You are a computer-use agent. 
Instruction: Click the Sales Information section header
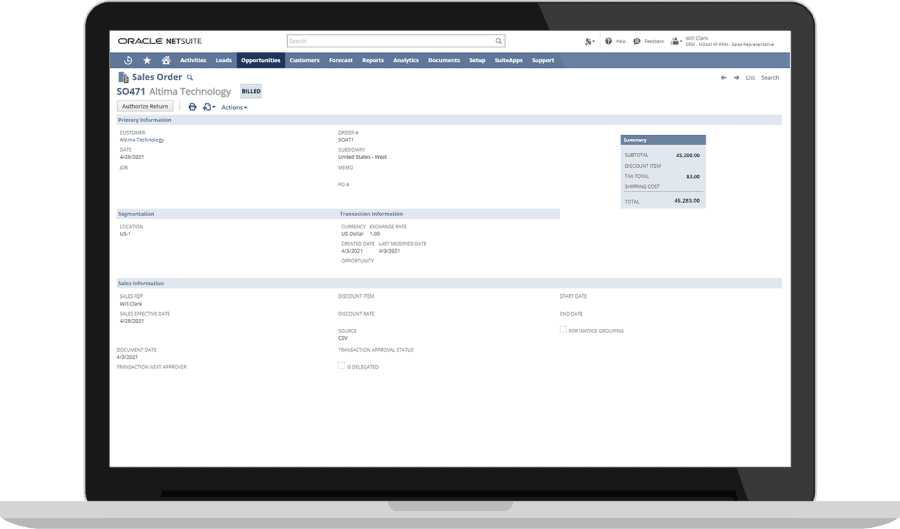[x=449, y=283]
